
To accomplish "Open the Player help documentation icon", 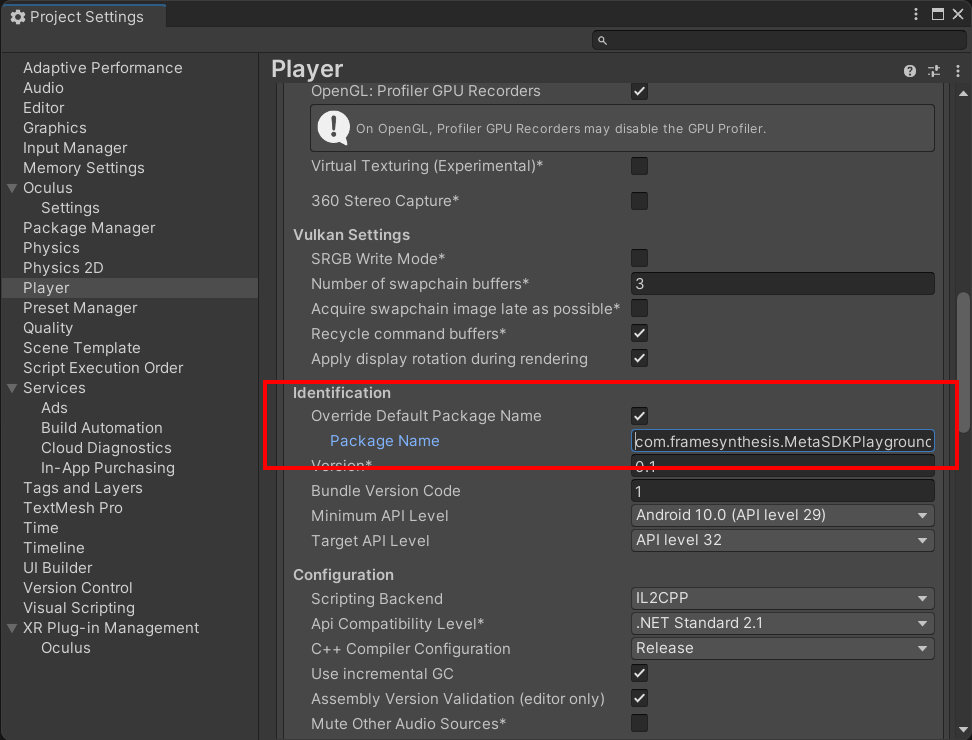I will point(910,71).
